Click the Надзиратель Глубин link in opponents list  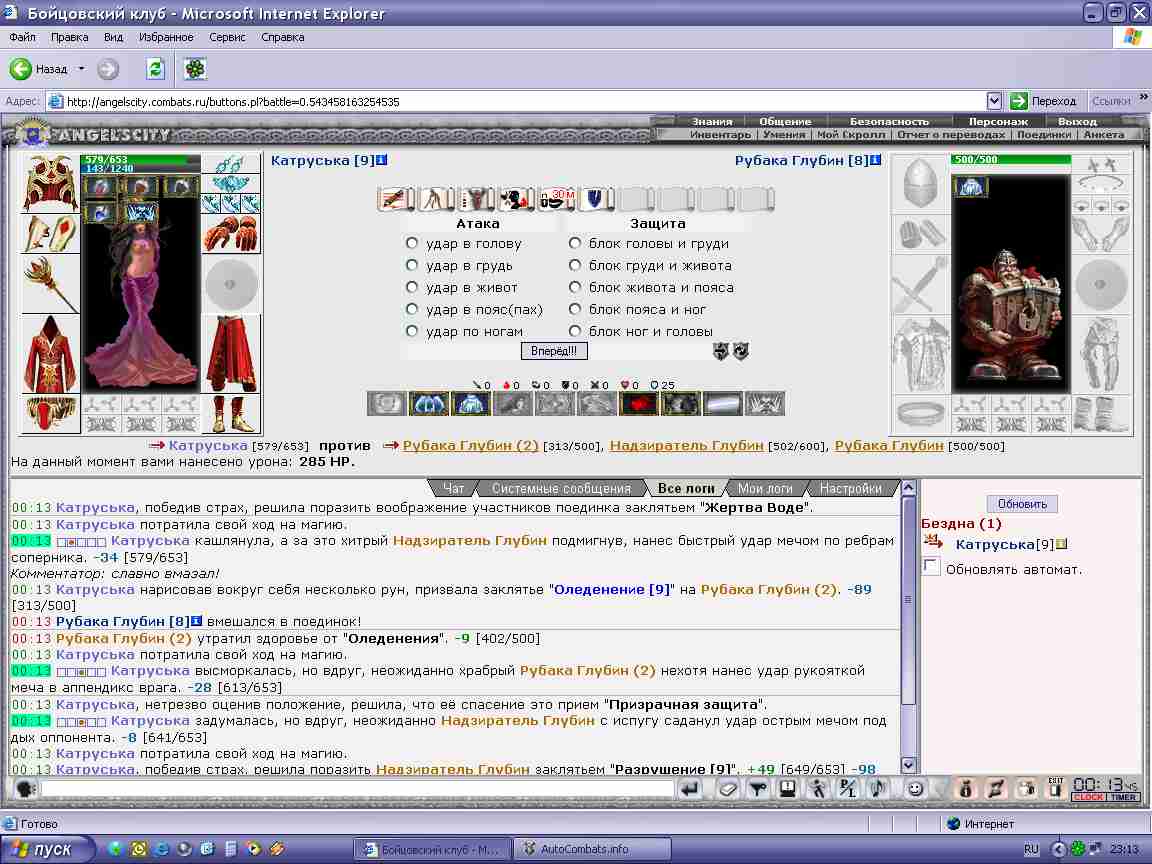[x=686, y=445]
